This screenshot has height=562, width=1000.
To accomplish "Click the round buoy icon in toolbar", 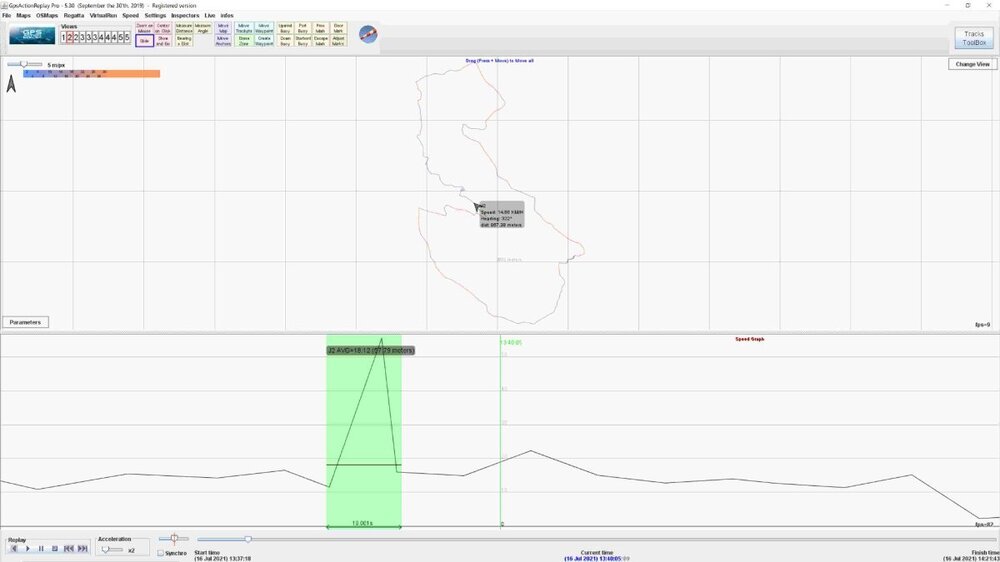I will point(368,34).
